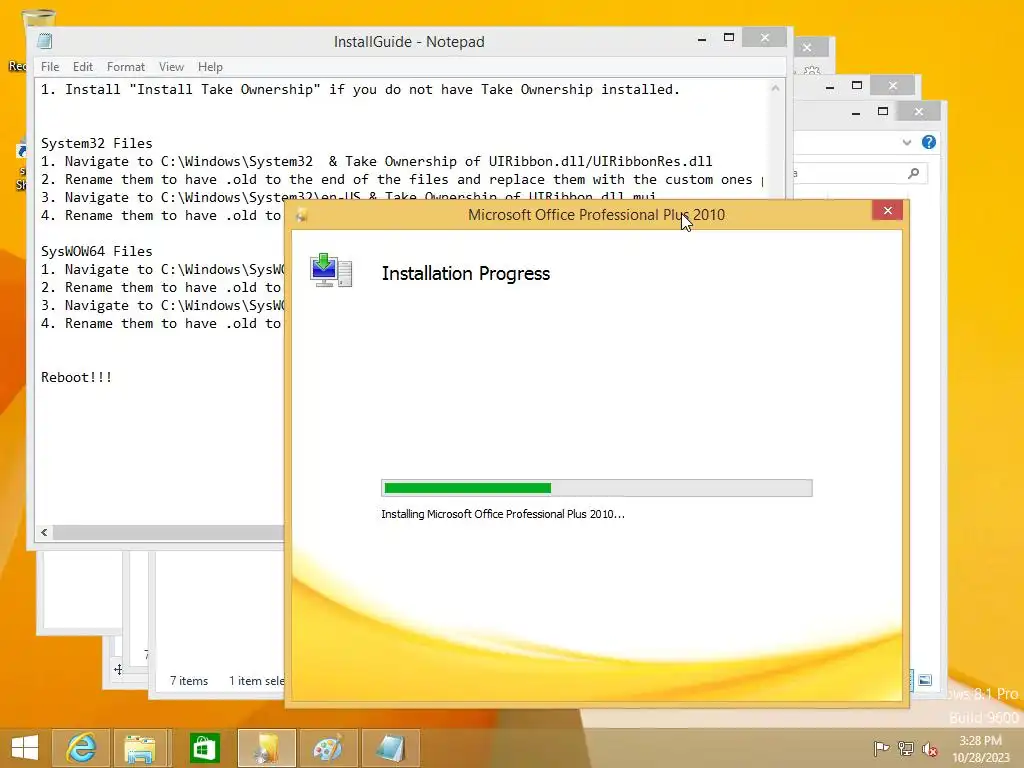Close the Office 2010 installer dialog
This screenshot has width=1024, height=768.
click(888, 210)
